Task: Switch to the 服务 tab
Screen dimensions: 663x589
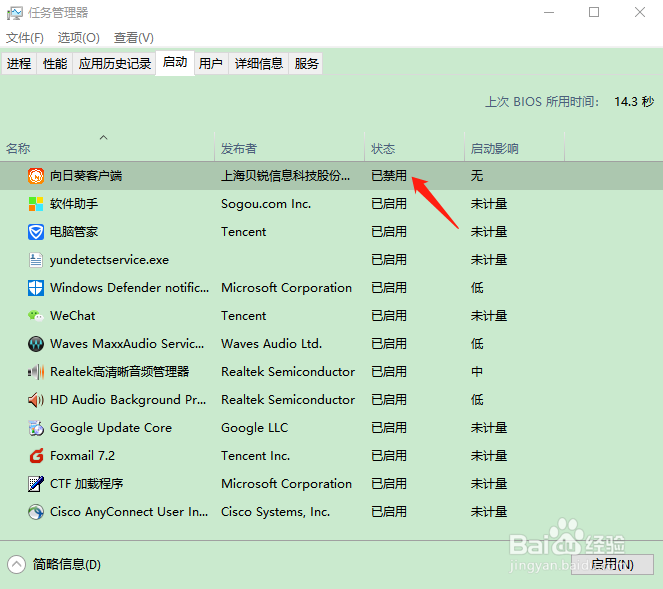Action: coord(306,63)
